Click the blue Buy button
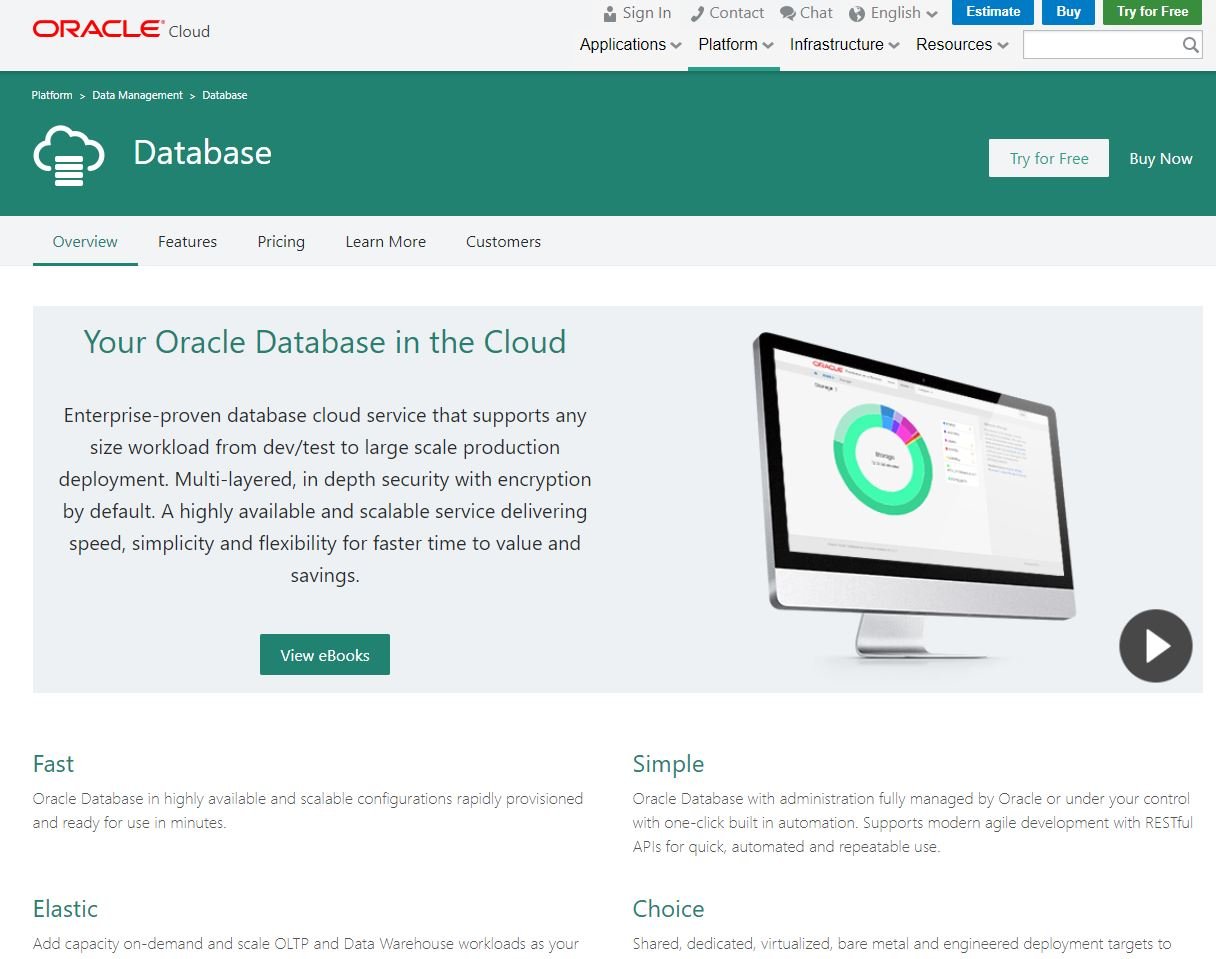This screenshot has width=1216, height=959. tap(1068, 12)
